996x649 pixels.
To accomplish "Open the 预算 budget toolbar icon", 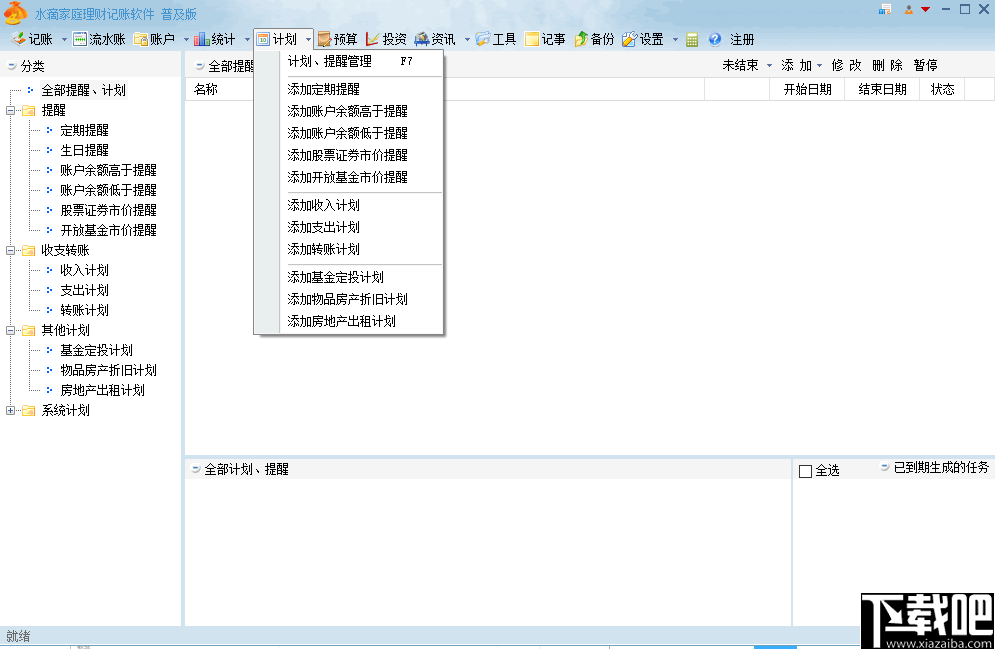I will (x=325, y=39).
